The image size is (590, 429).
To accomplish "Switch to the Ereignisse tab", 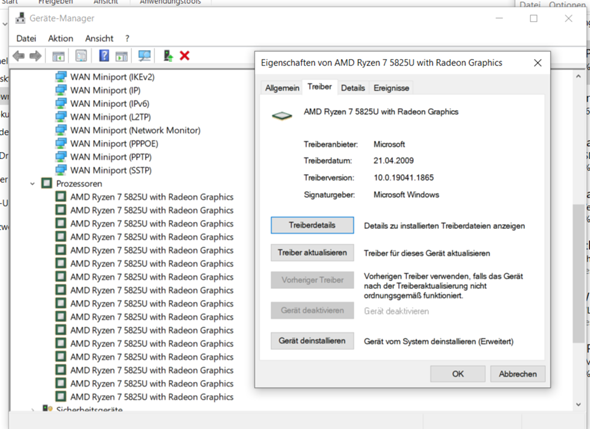I will [391, 88].
